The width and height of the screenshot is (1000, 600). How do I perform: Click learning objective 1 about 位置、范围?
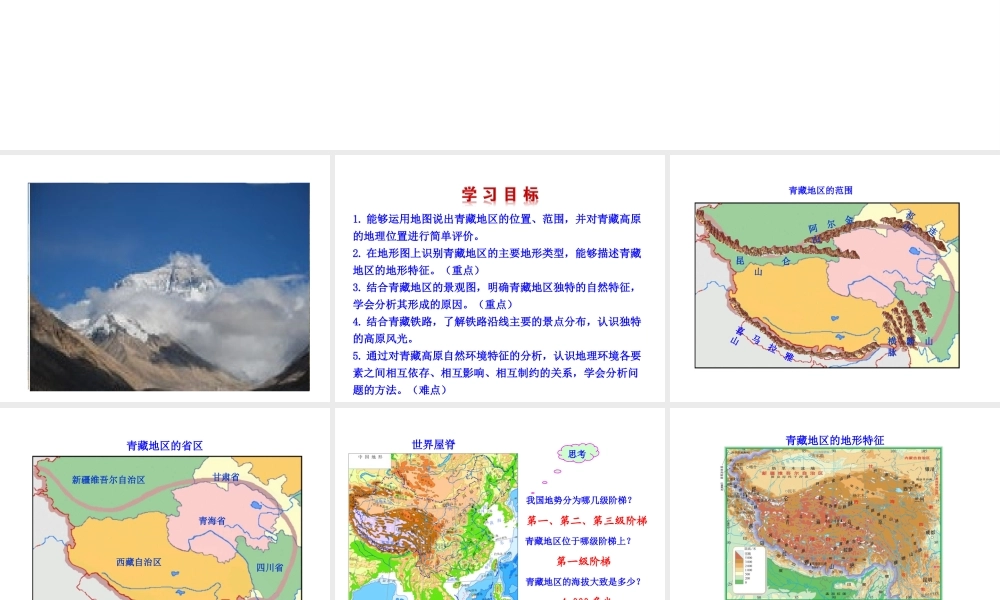[x=497, y=227]
